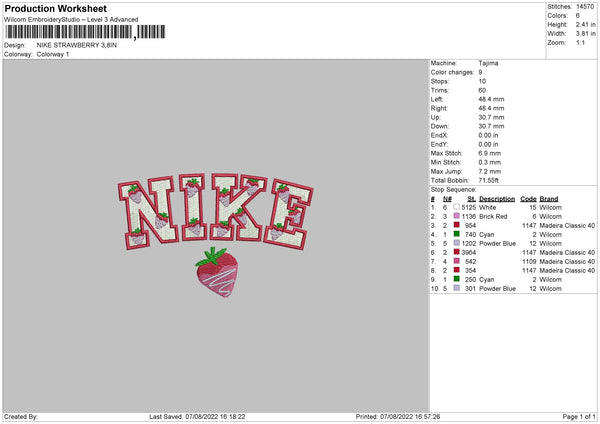The image size is (600, 424).
Task: Click the barcode under the worksheet title
Action: [x=85, y=32]
